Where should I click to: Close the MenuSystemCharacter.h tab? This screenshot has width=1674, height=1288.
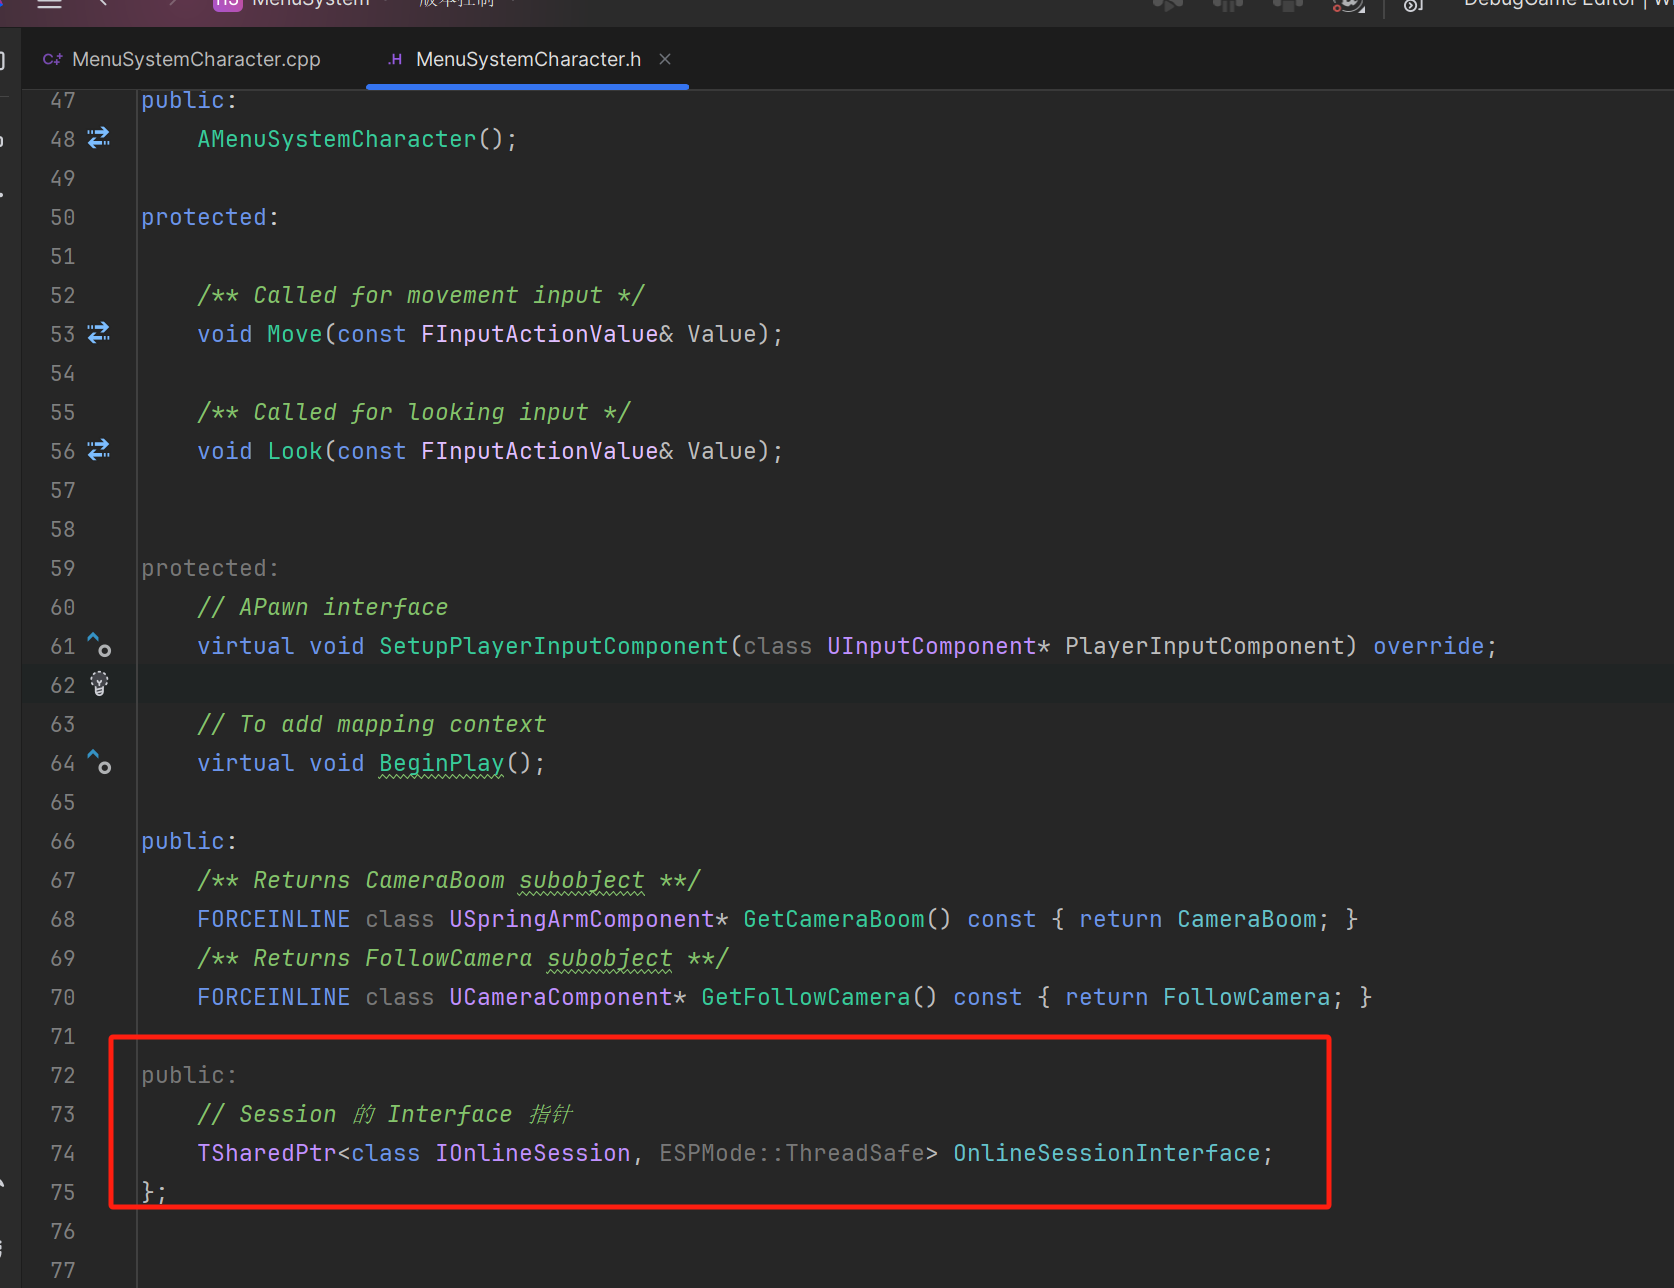(x=665, y=59)
